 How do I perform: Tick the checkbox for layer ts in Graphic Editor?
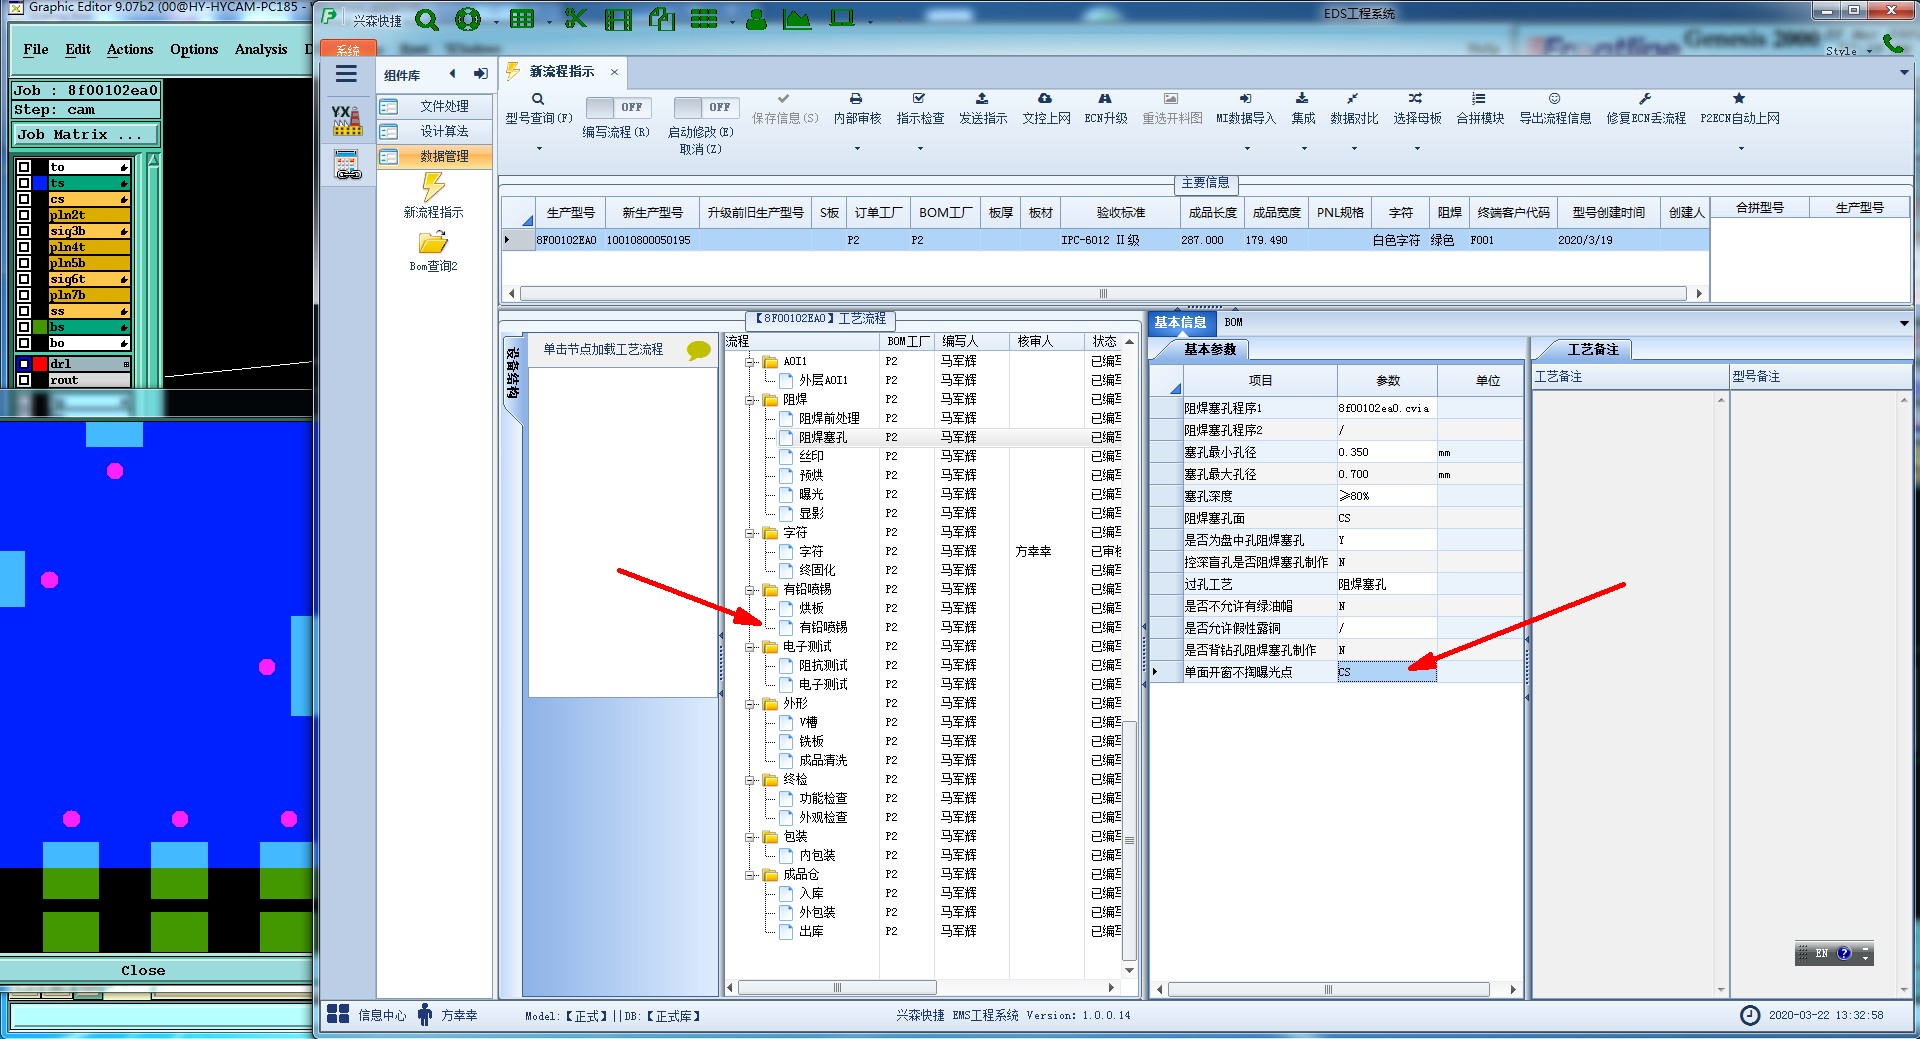click(24, 183)
